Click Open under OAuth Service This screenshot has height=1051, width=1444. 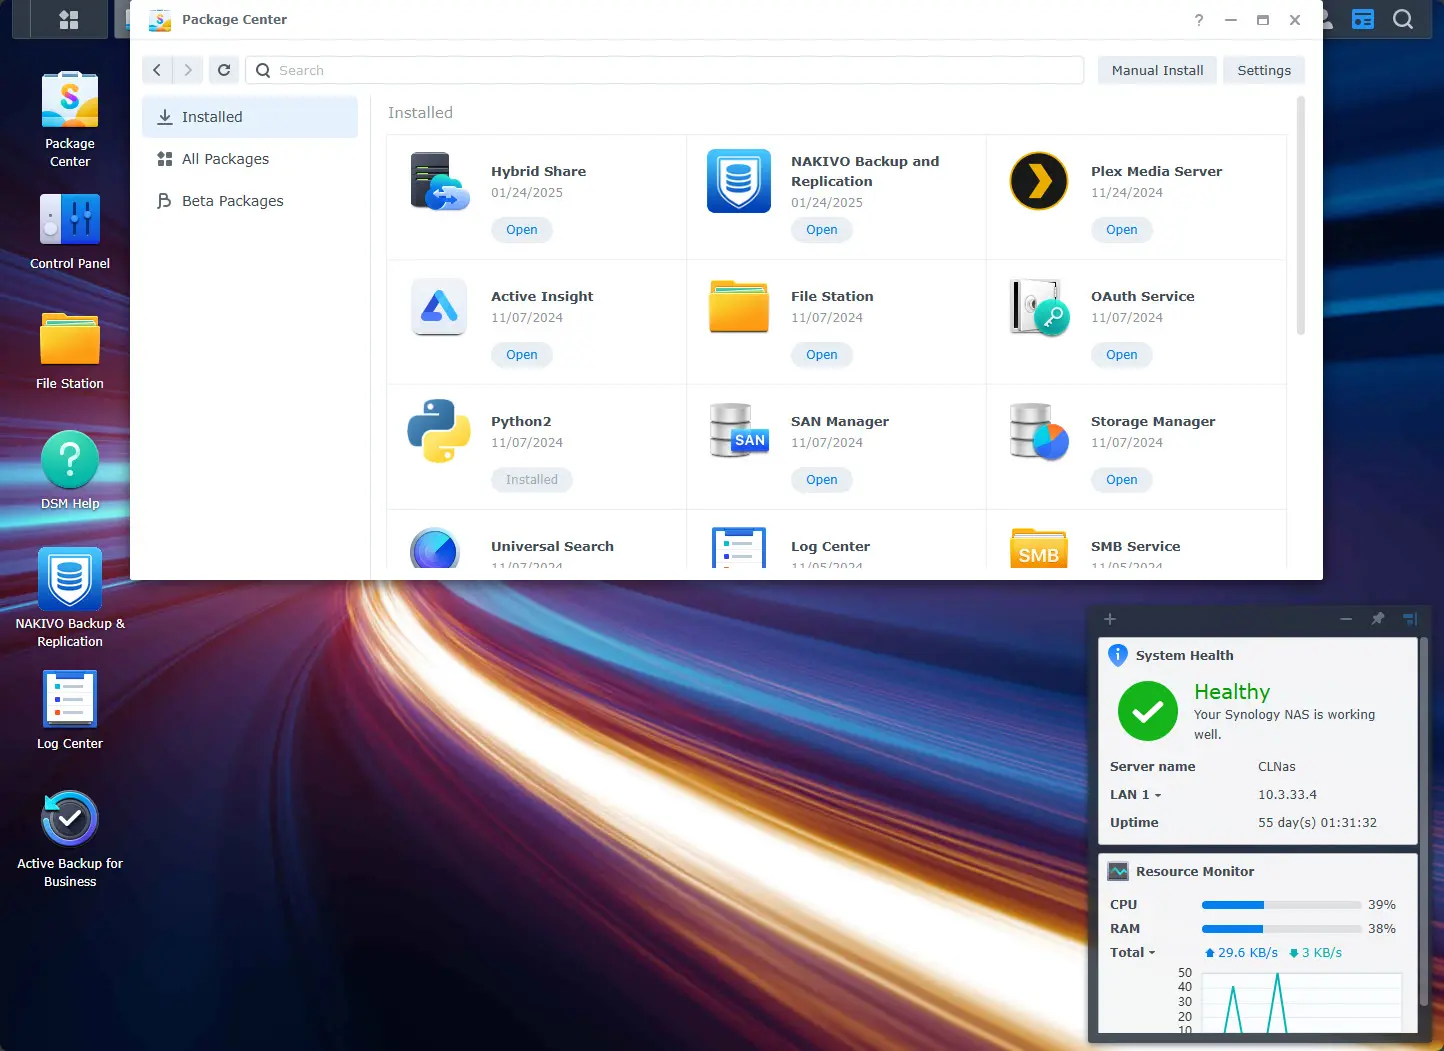coord(1122,355)
